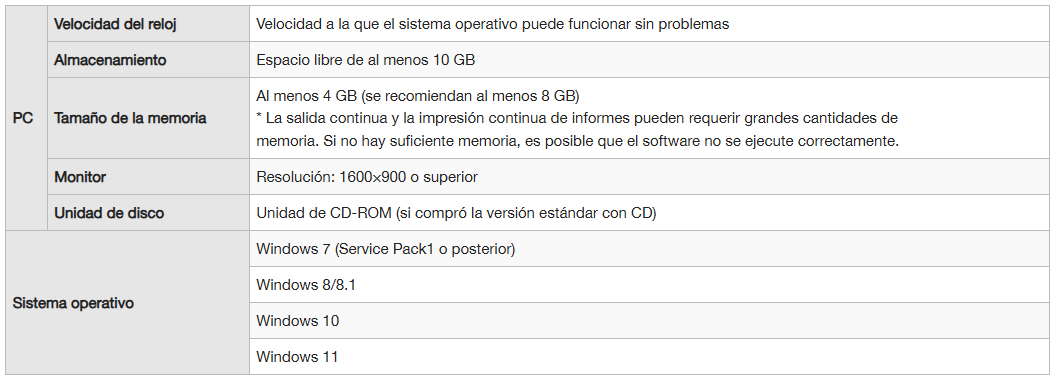
Task: Click the Unidad de disco label
Action: (x=109, y=213)
